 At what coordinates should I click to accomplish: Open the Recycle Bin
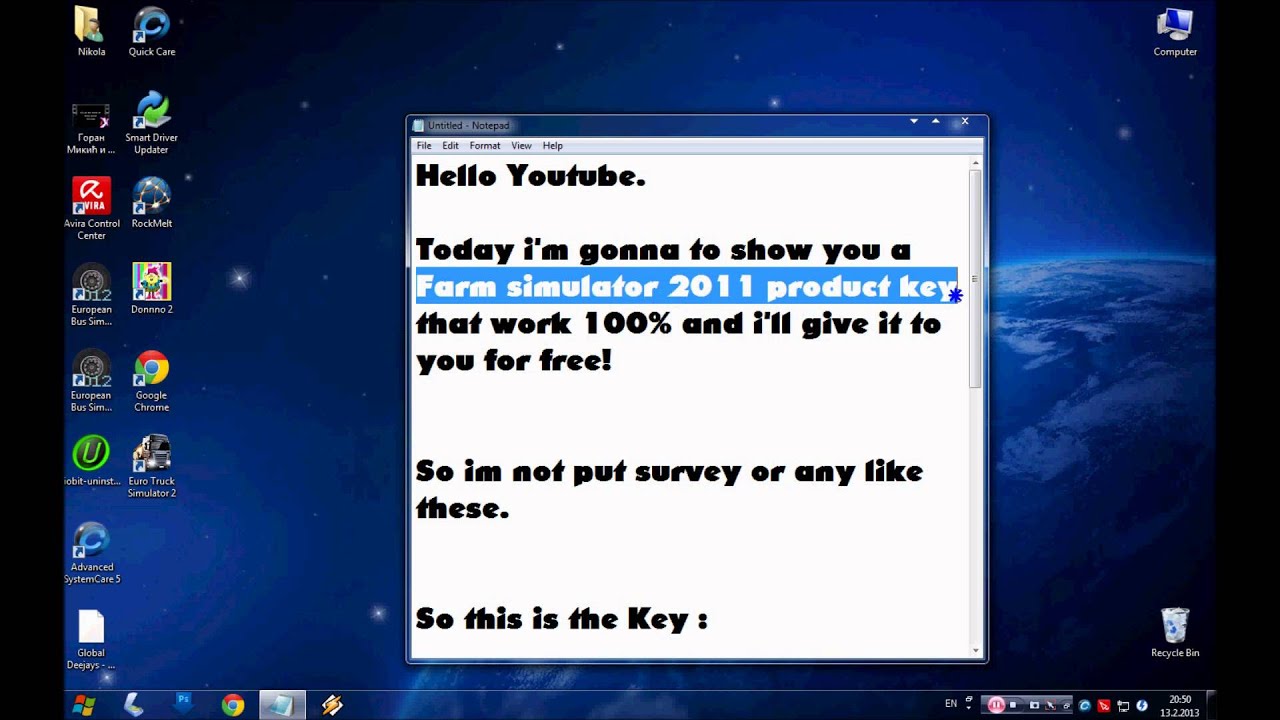click(x=1175, y=632)
